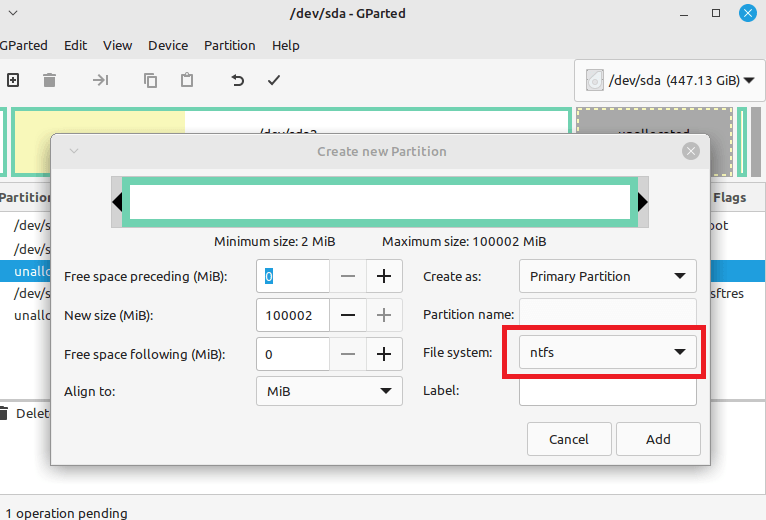
Task: Click the paste partition clipboard icon
Action: click(187, 80)
